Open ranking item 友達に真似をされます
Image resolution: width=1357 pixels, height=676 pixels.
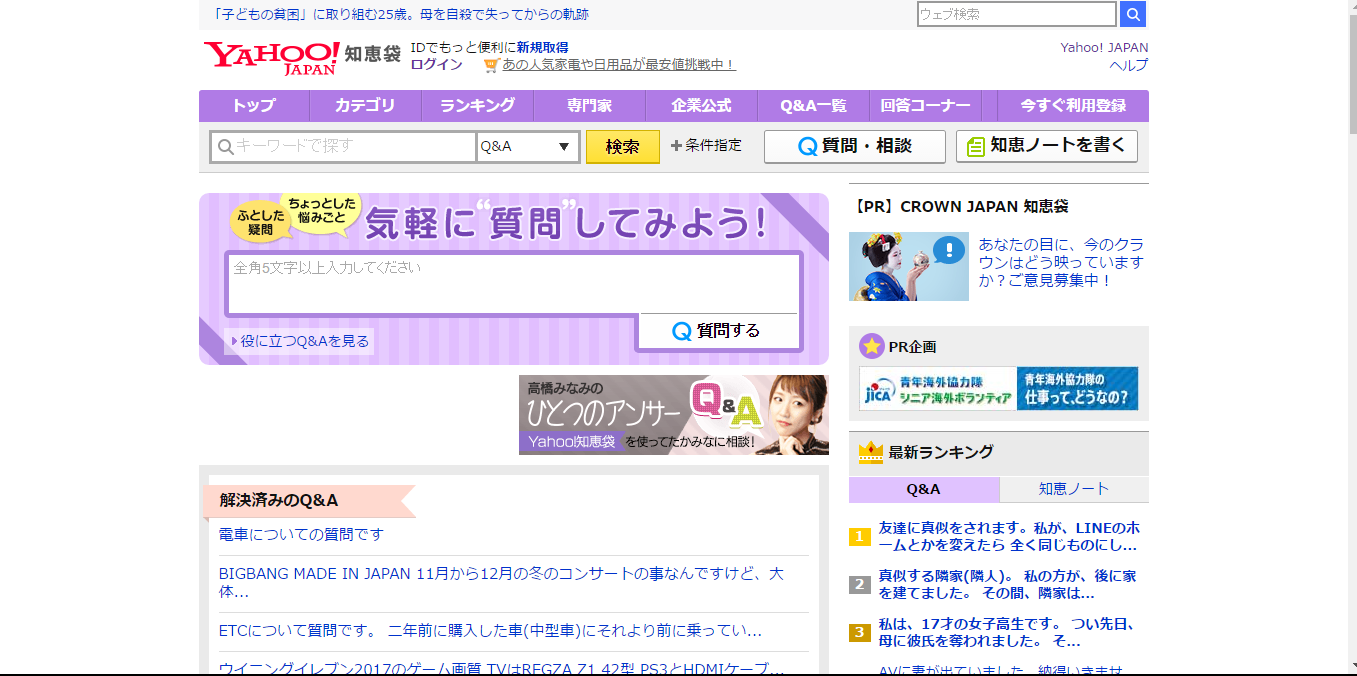click(x=1009, y=536)
